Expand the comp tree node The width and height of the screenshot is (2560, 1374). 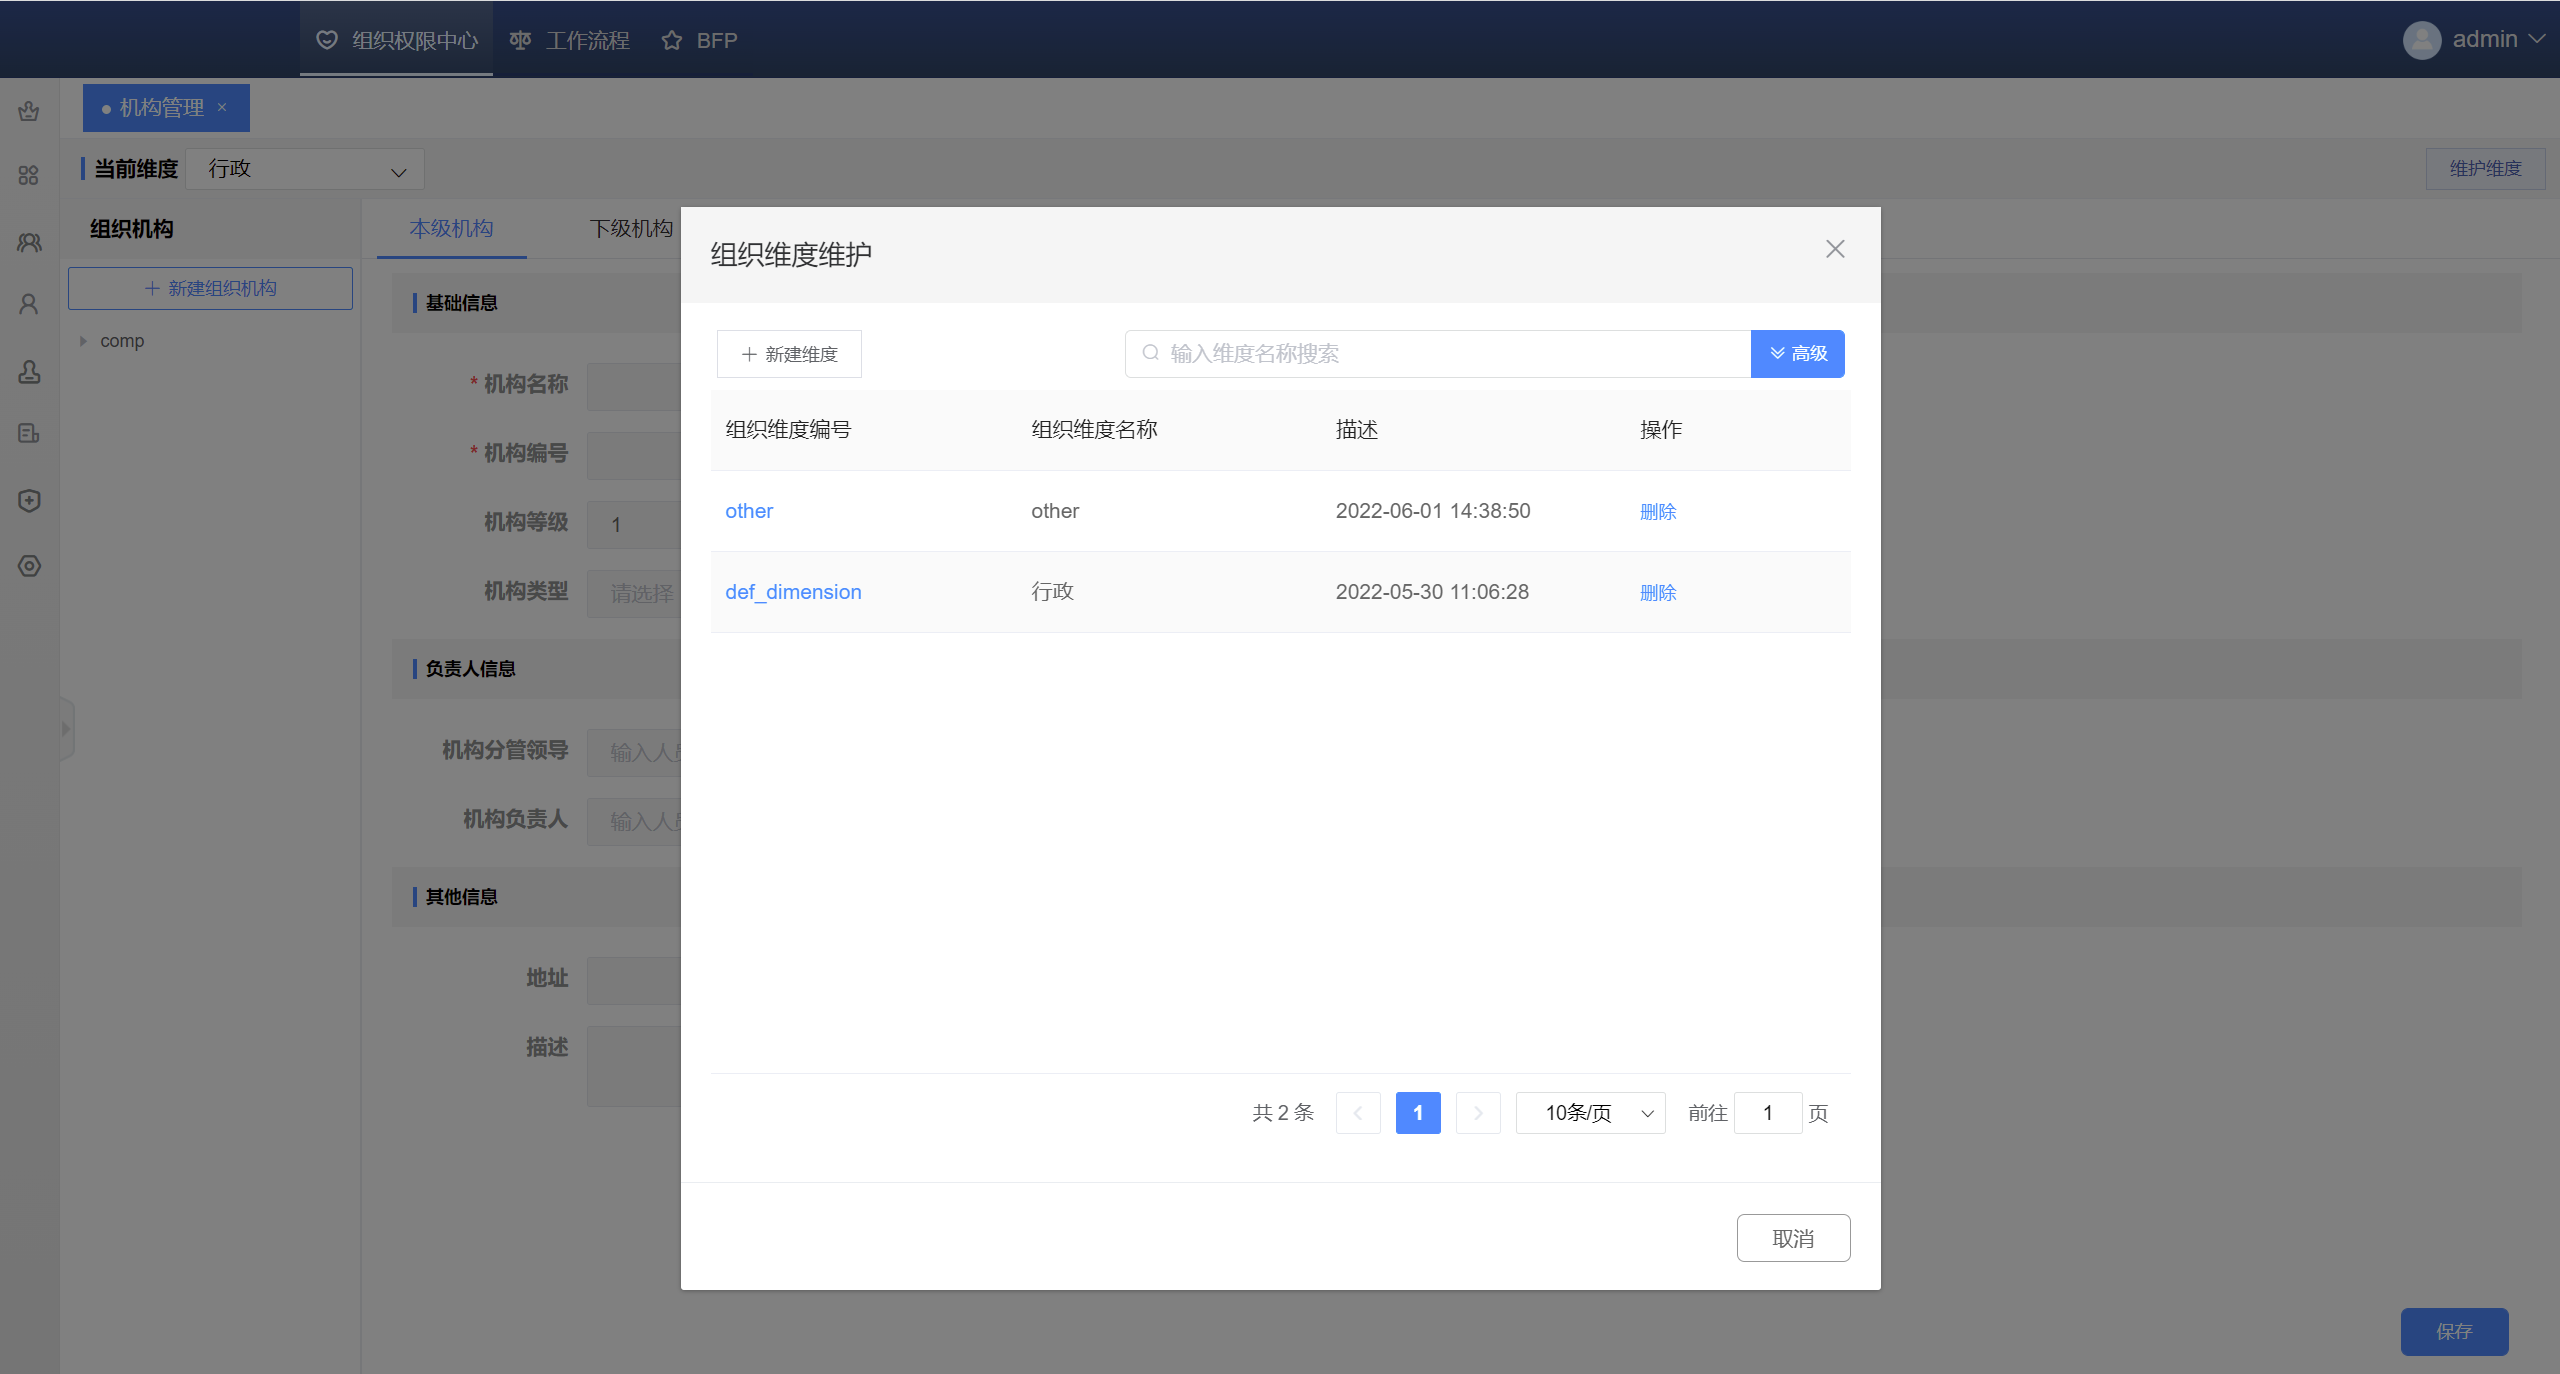tap(83, 341)
